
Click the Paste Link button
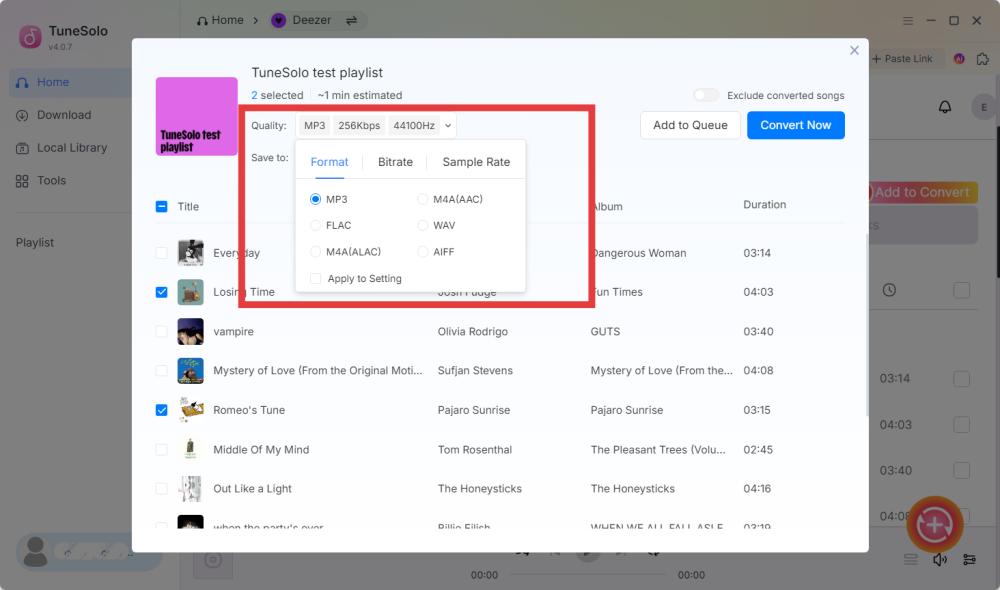902,59
